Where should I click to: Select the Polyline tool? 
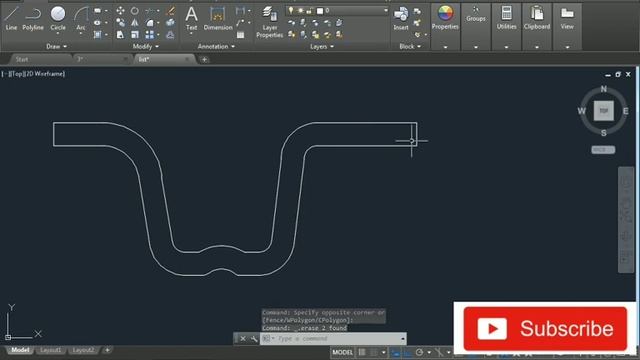(x=33, y=18)
